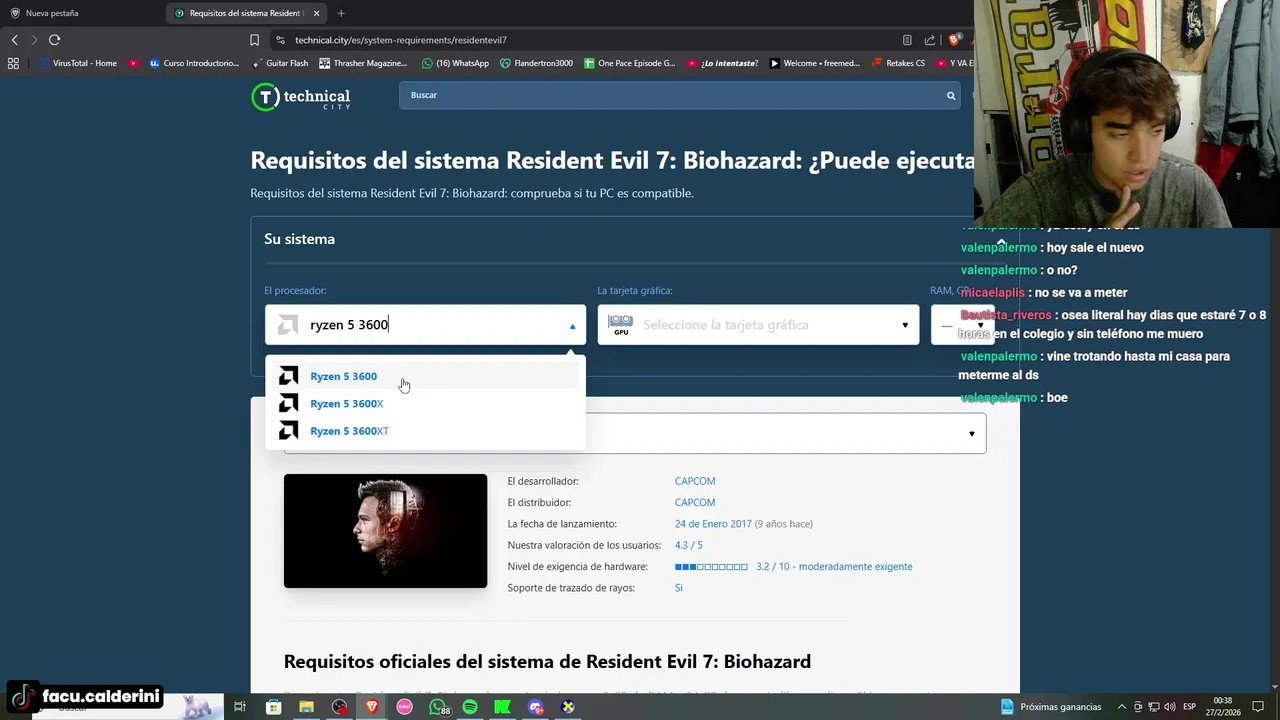Click the share icon in address bar
This screenshot has height=720, width=1280.
click(x=930, y=40)
